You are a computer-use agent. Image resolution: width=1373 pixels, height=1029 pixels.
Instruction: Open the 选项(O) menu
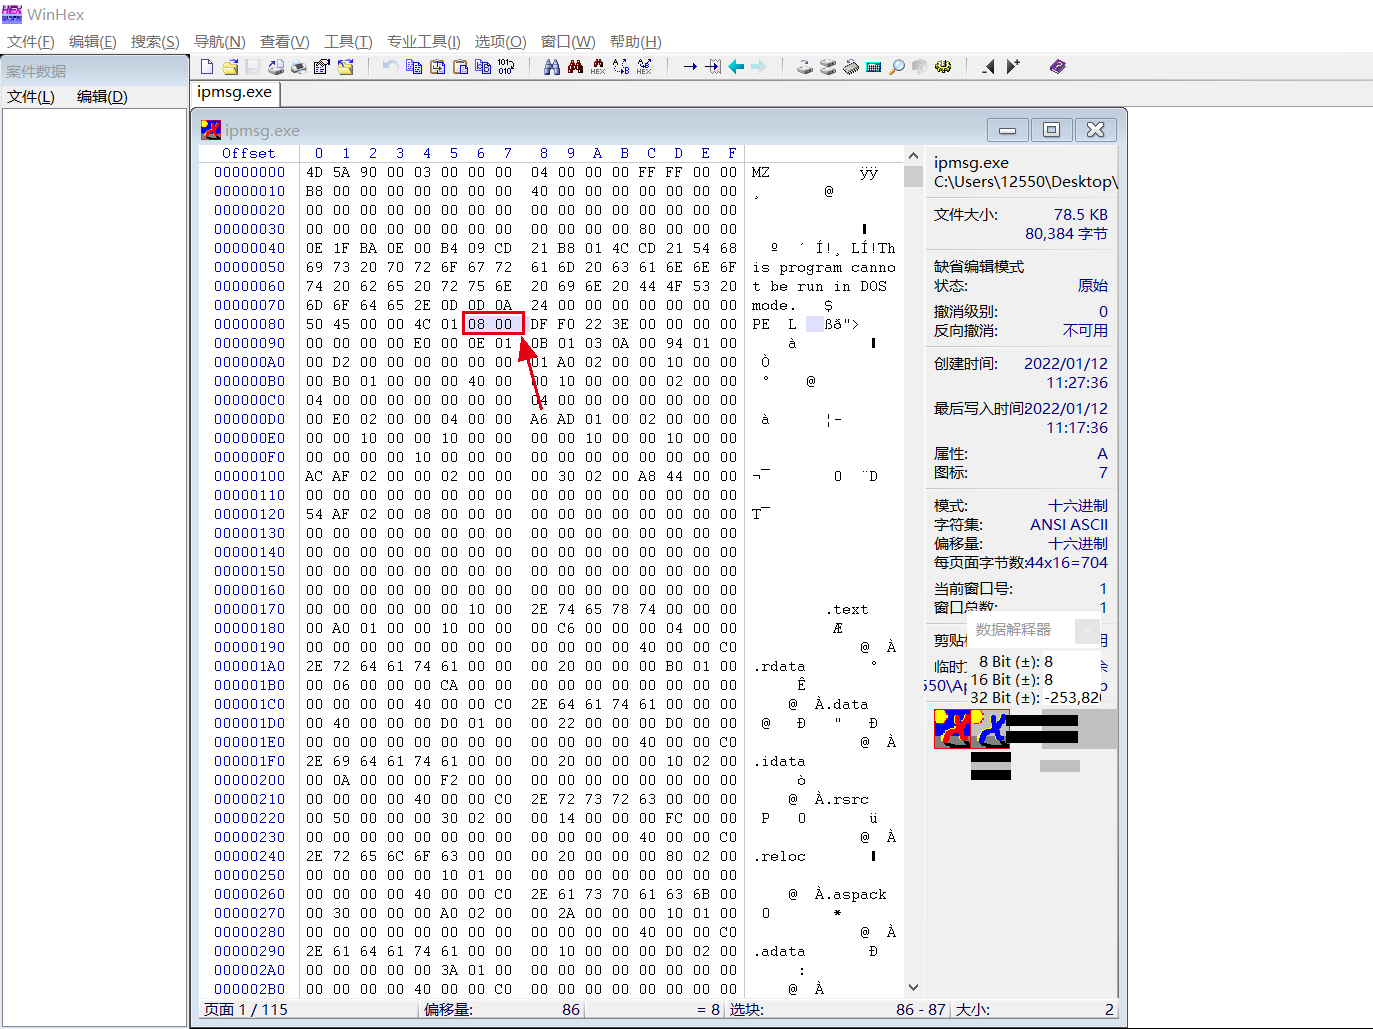coord(500,41)
